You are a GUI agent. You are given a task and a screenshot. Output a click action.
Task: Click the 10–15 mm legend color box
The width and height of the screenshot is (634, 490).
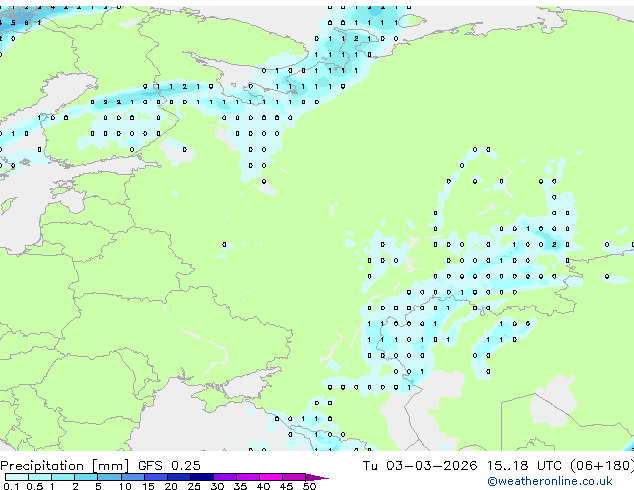[133, 477]
